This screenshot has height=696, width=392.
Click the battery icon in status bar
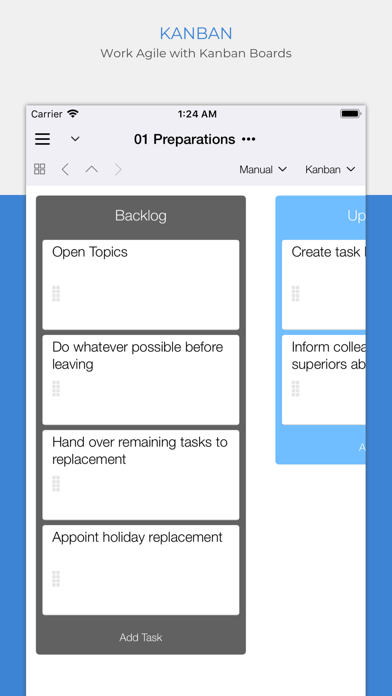tap(350, 114)
